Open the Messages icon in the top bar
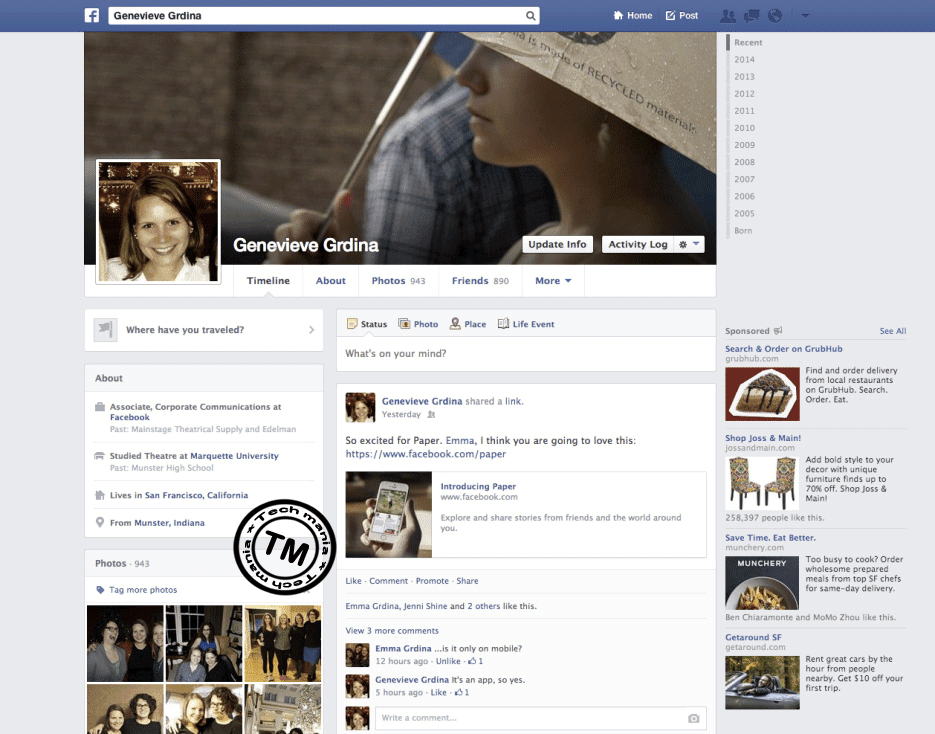This screenshot has width=935, height=734. [x=750, y=15]
